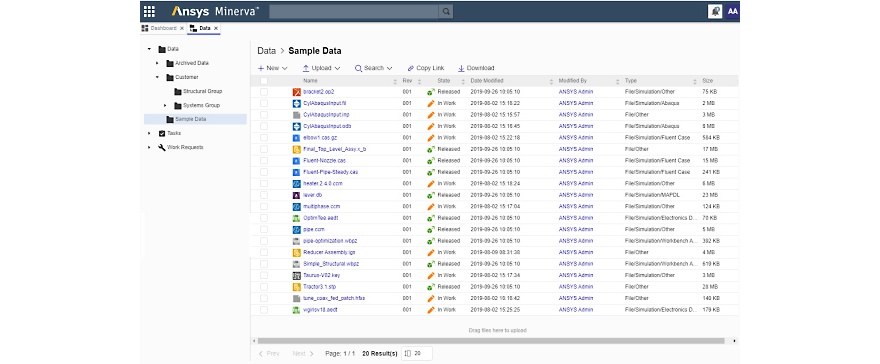Check the box for Simple_Structural.wbpz
The image size is (880, 364).
click(x=264, y=264)
